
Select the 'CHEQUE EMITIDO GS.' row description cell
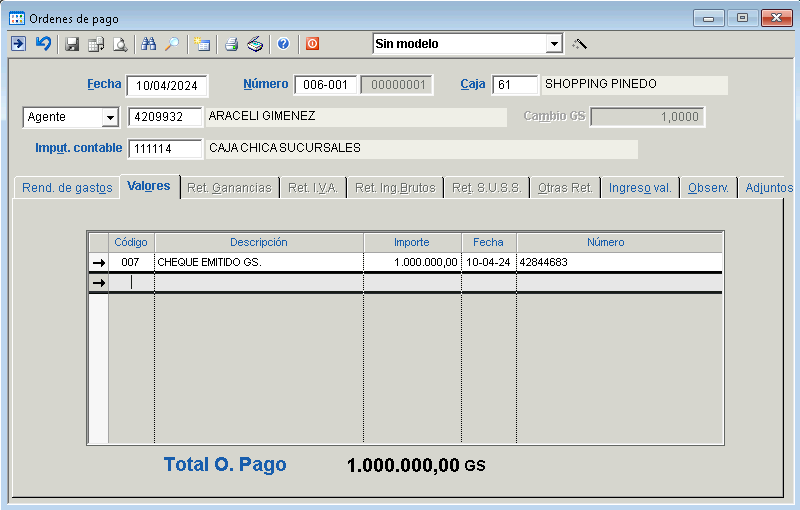[x=258, y=262]
